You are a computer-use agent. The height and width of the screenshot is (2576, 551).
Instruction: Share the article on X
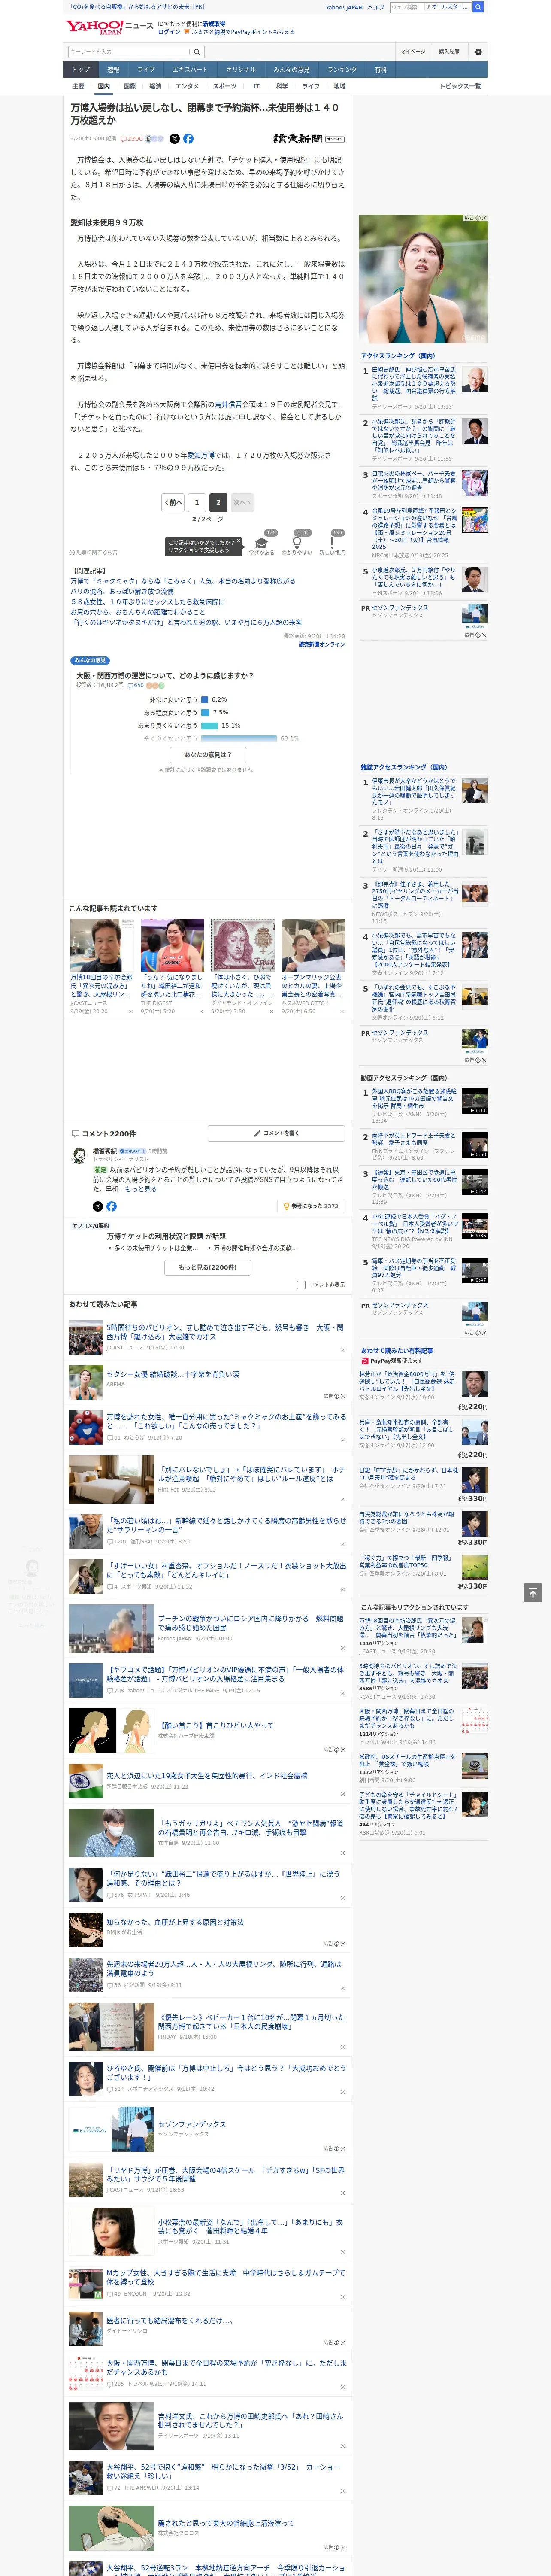pos(174,139)
